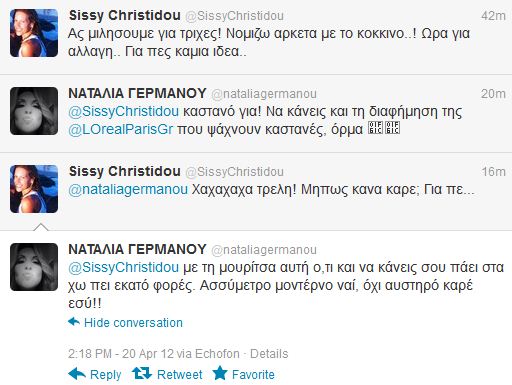512x385 pixels.
Task: Click the Favorite star icon
Action: click(x=220, y=373)
